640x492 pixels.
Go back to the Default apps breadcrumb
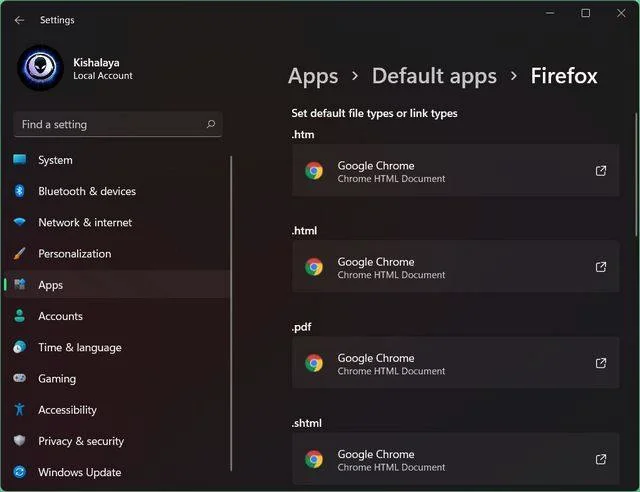434,76
